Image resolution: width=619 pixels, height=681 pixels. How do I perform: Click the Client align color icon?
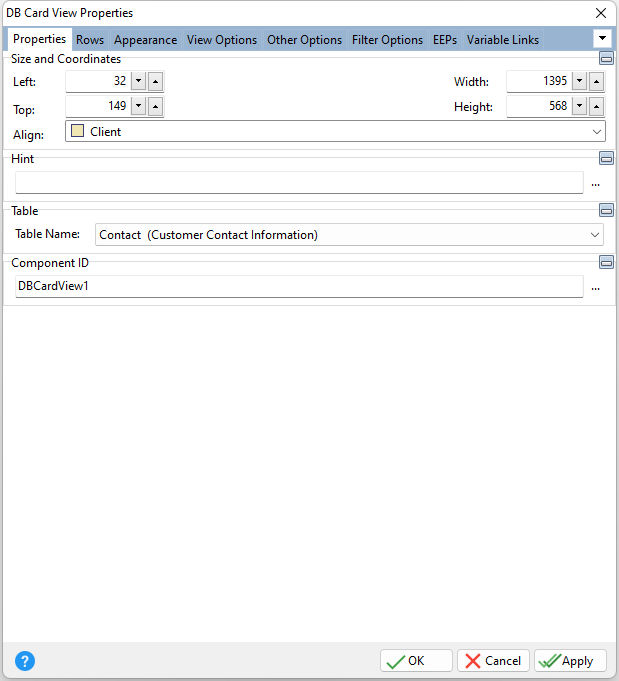pos(77,131)
